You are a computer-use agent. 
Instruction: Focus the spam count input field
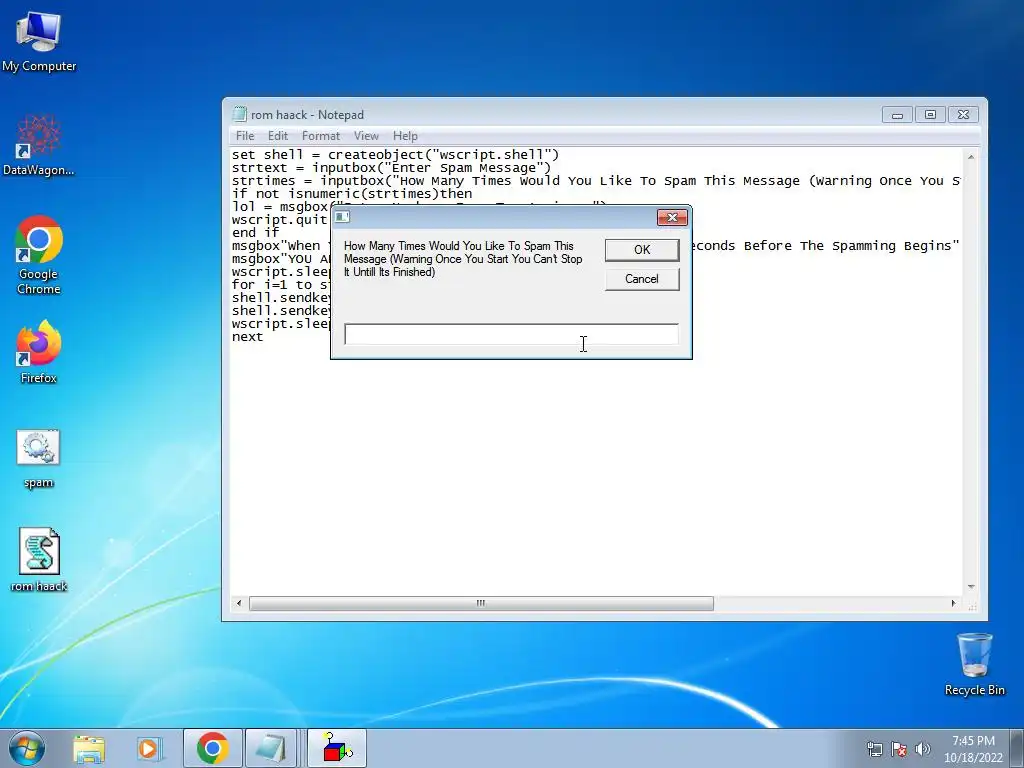point(511,334)
